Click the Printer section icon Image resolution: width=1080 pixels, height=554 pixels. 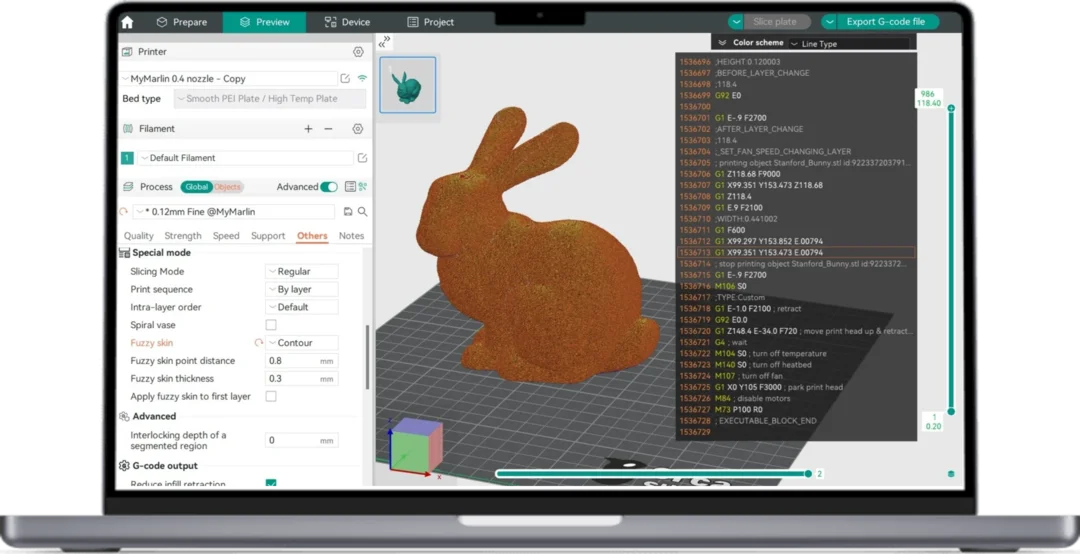(x=127, y=52)
